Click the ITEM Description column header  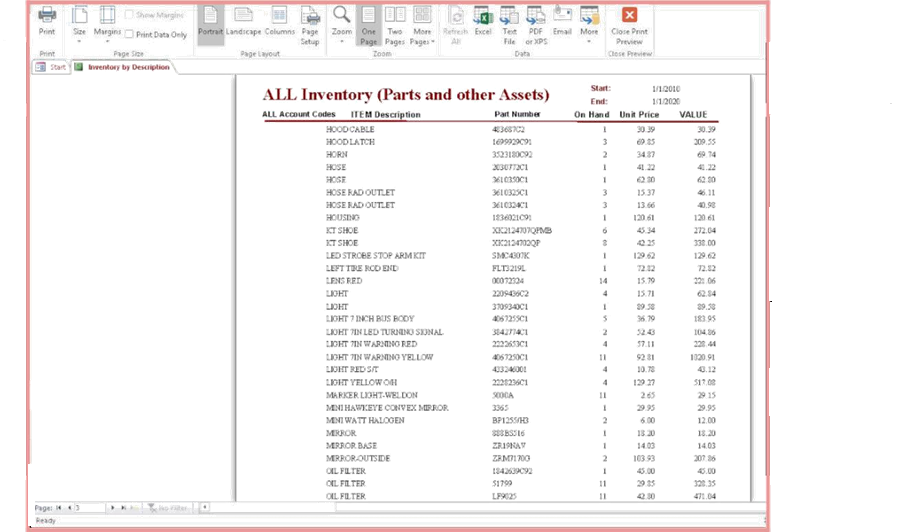tap(386, 114)
